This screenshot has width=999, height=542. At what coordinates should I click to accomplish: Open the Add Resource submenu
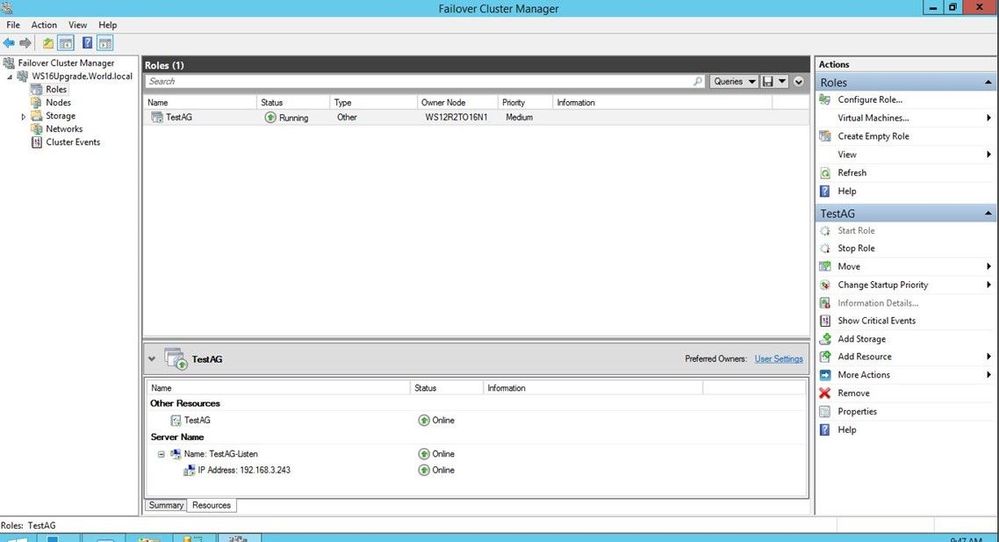pos(905,357)
